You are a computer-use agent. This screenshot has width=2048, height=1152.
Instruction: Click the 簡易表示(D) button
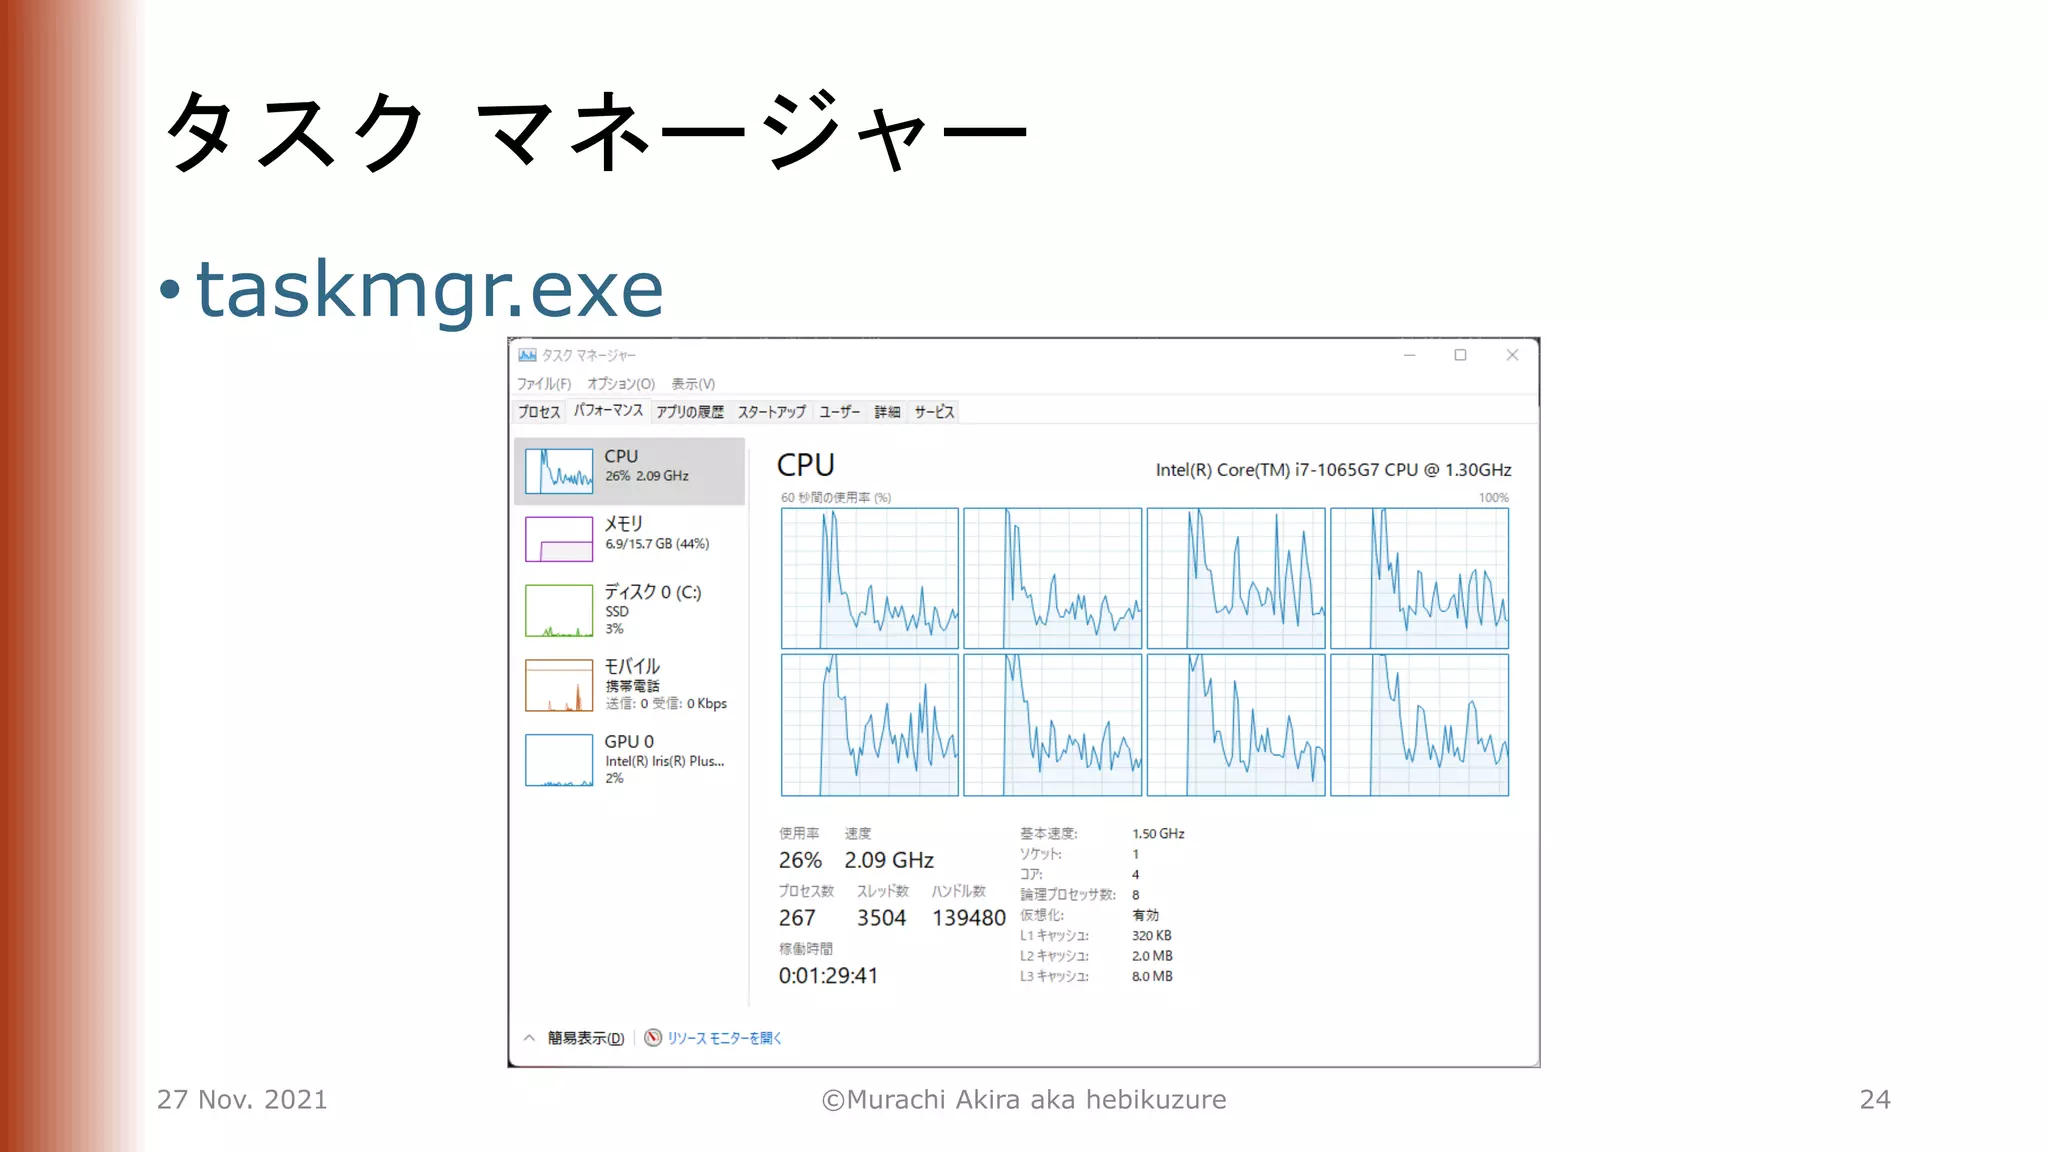point(586,1038)
